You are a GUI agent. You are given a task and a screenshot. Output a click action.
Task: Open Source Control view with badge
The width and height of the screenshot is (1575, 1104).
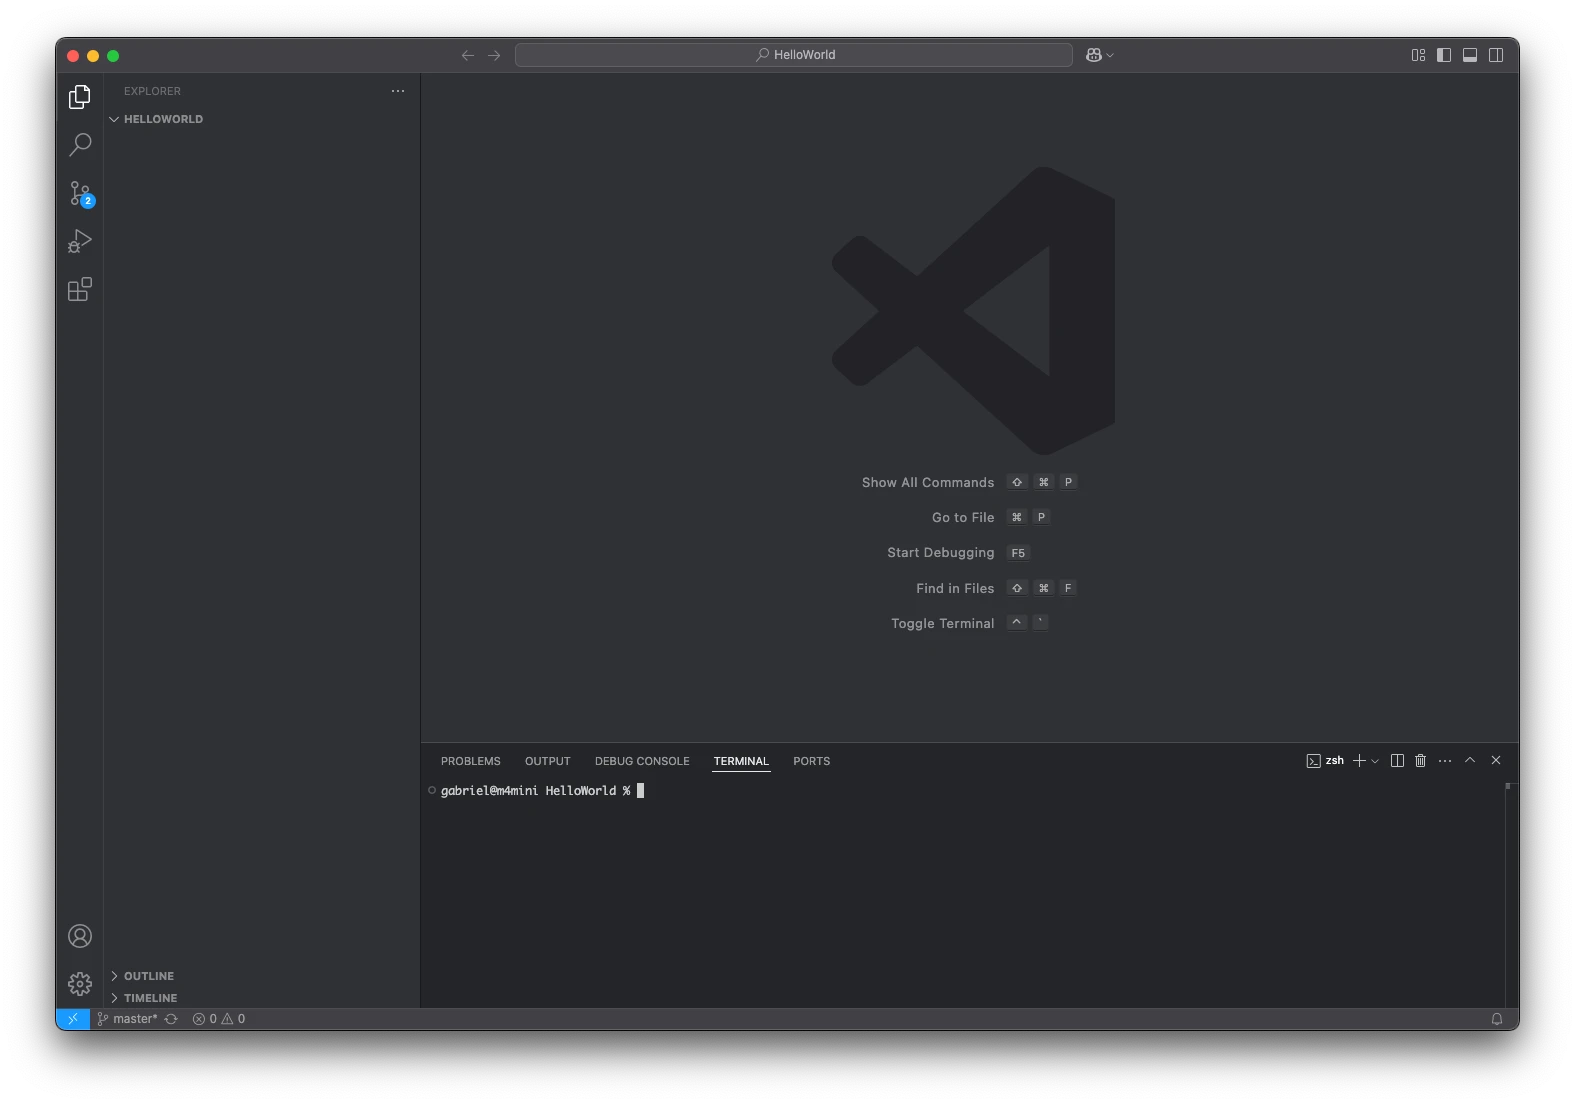[80, 193]
